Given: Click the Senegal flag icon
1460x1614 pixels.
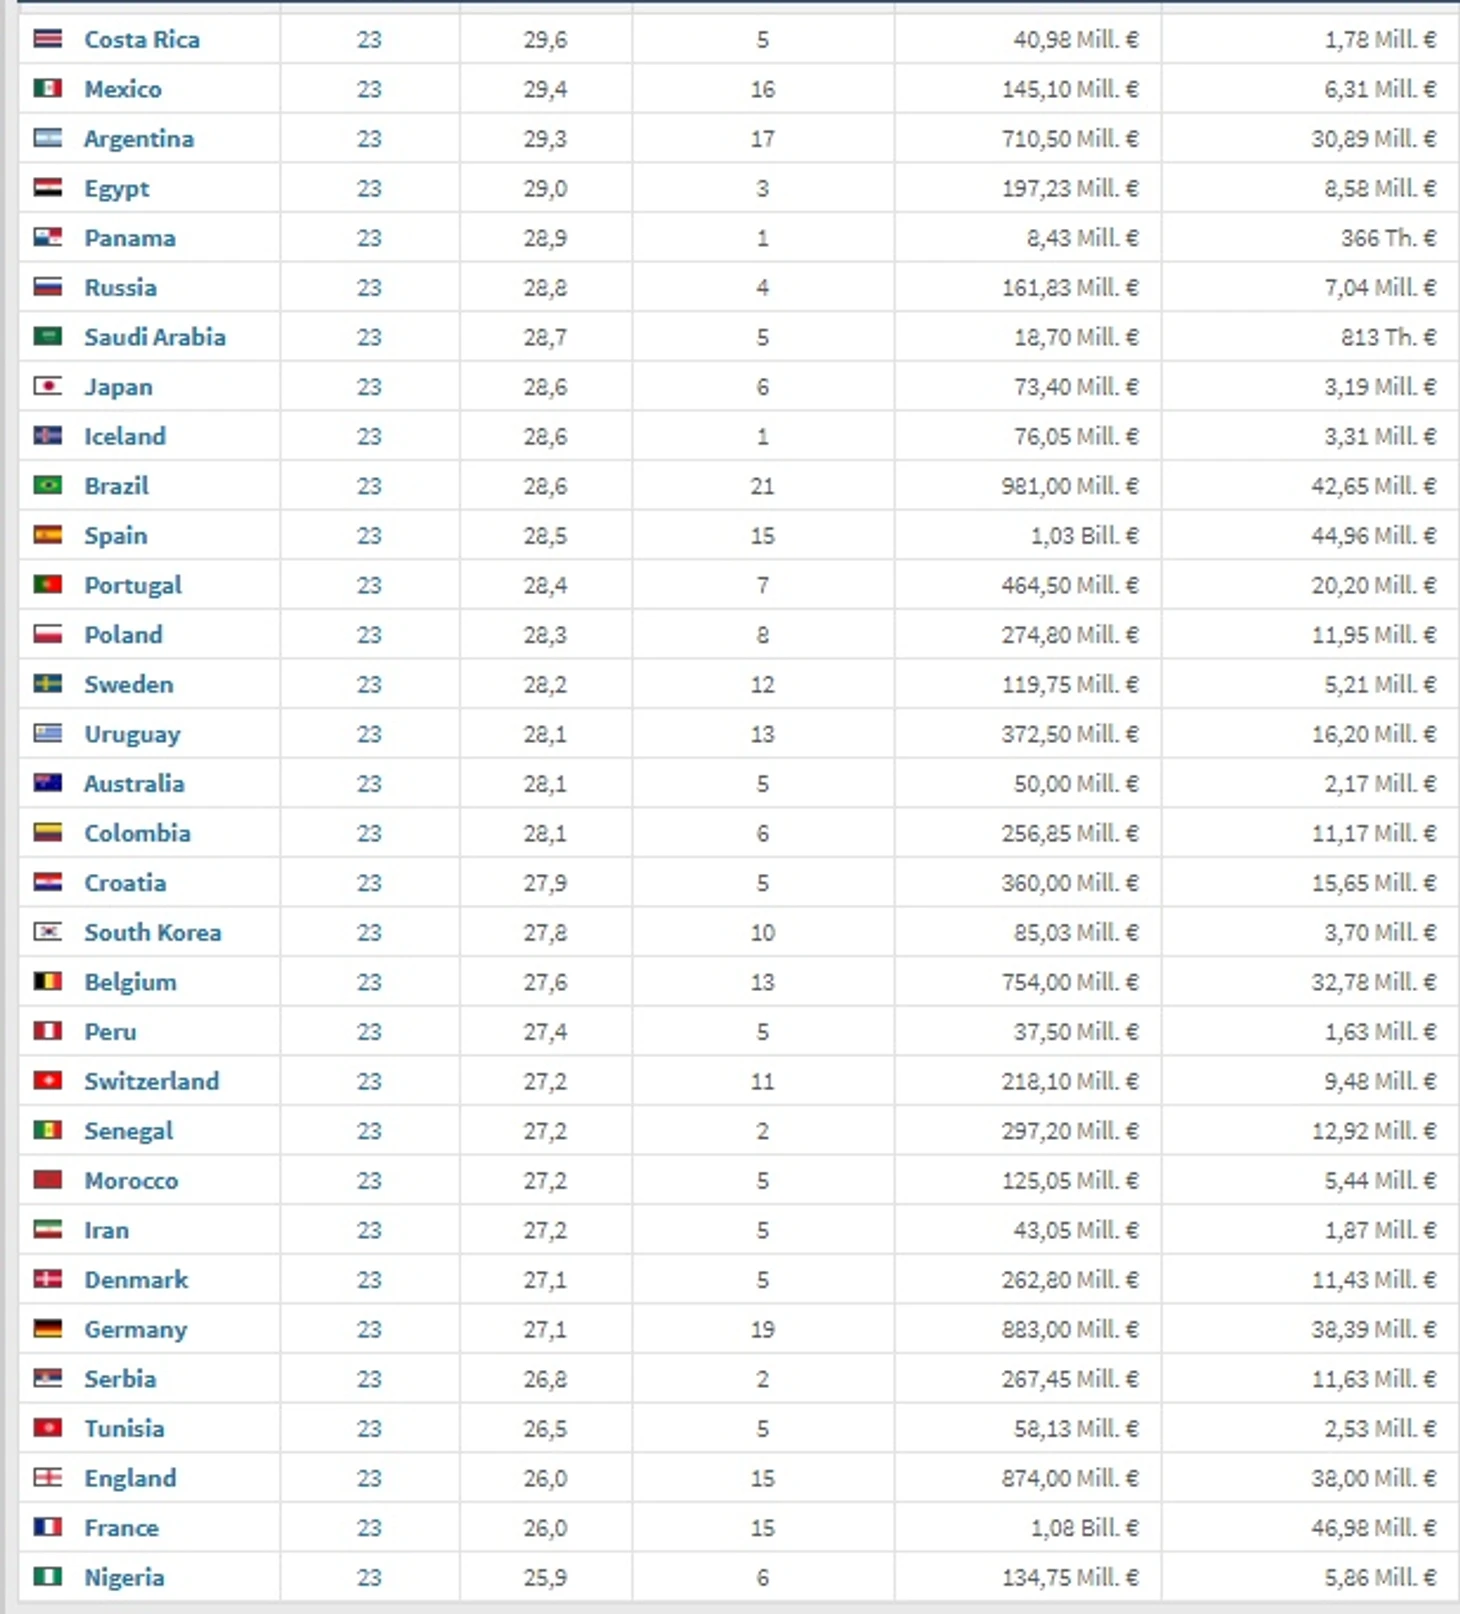Looking at the screenshot, I should tap(47, 1130).
